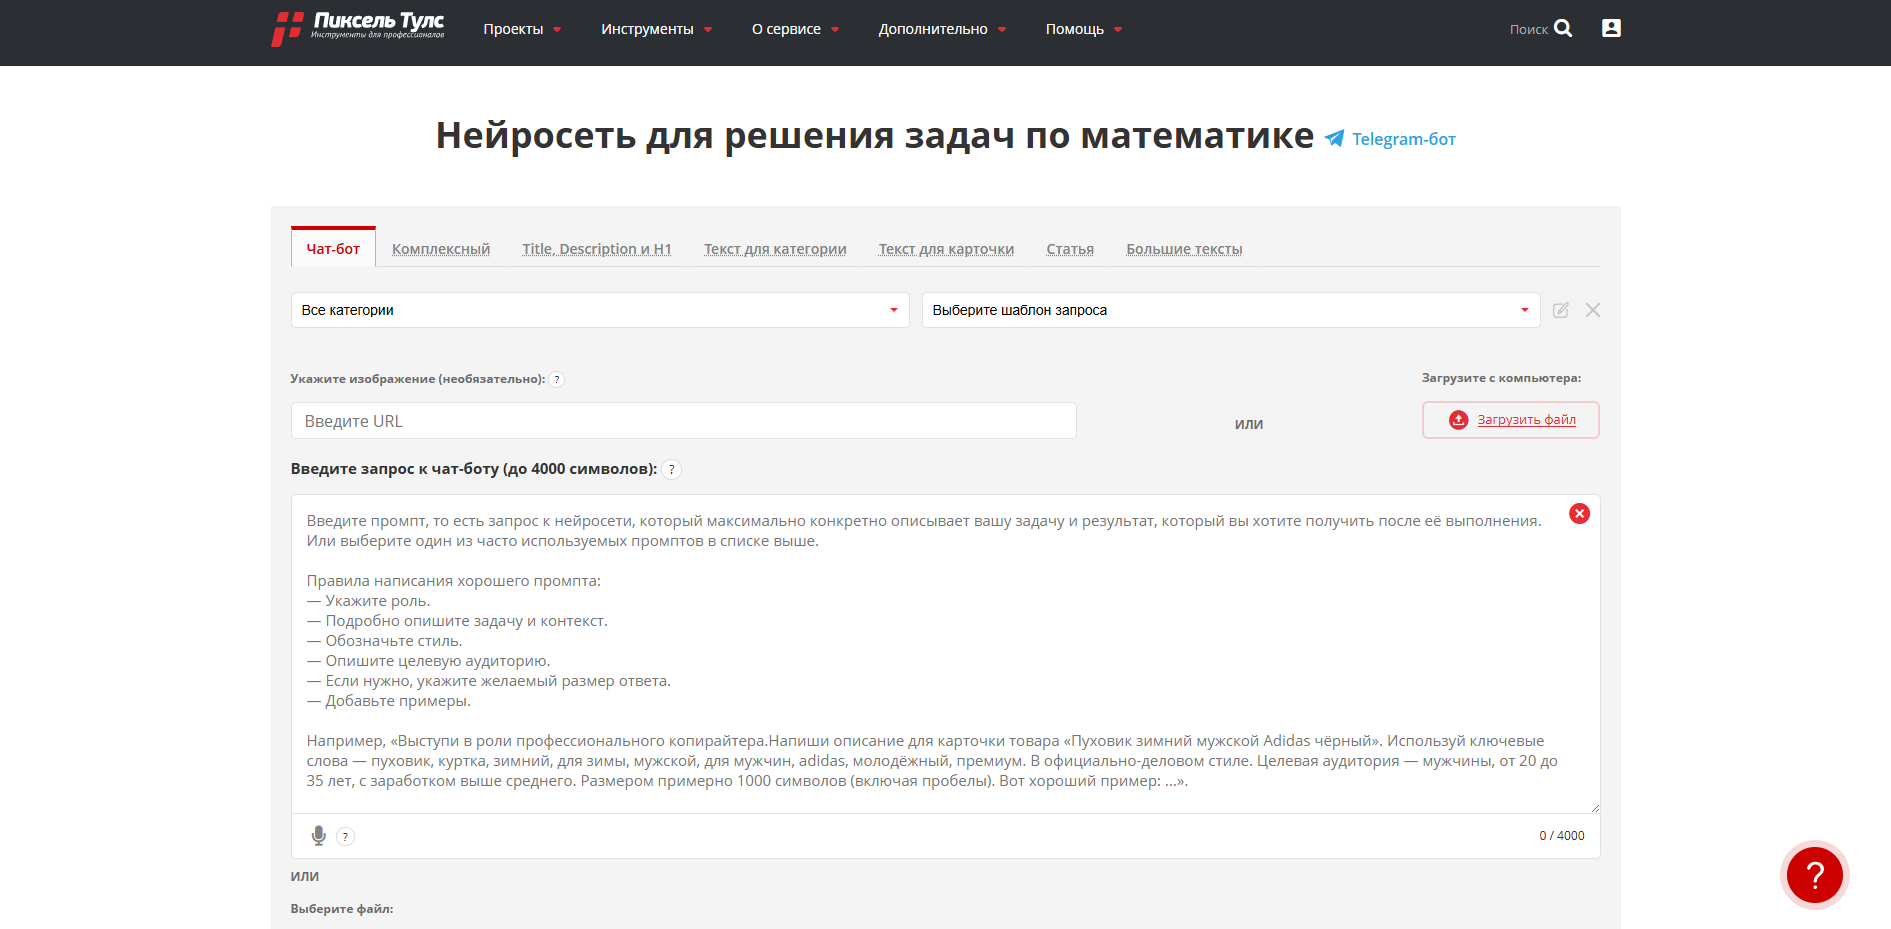
Task: Open the red help question button
Action: pyautogui.click(x=1814, y=875)
